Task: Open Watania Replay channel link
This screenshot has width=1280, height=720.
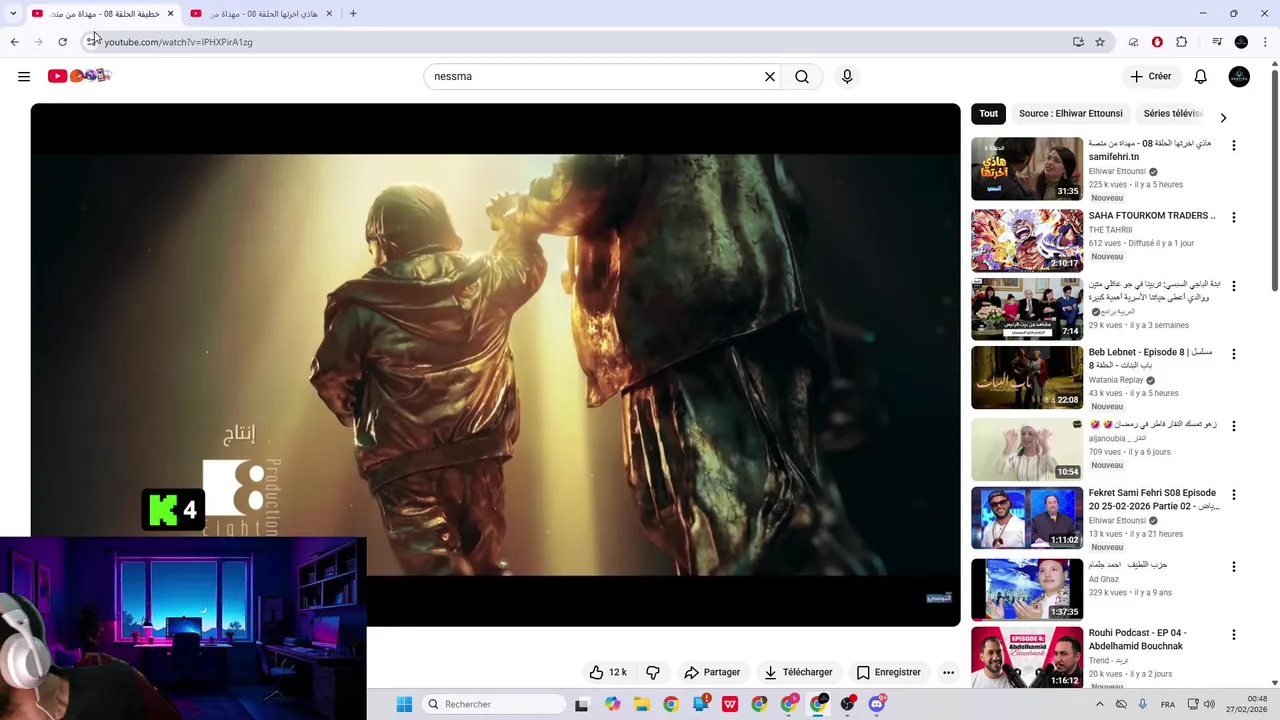Action: [x=1116, y=380]
